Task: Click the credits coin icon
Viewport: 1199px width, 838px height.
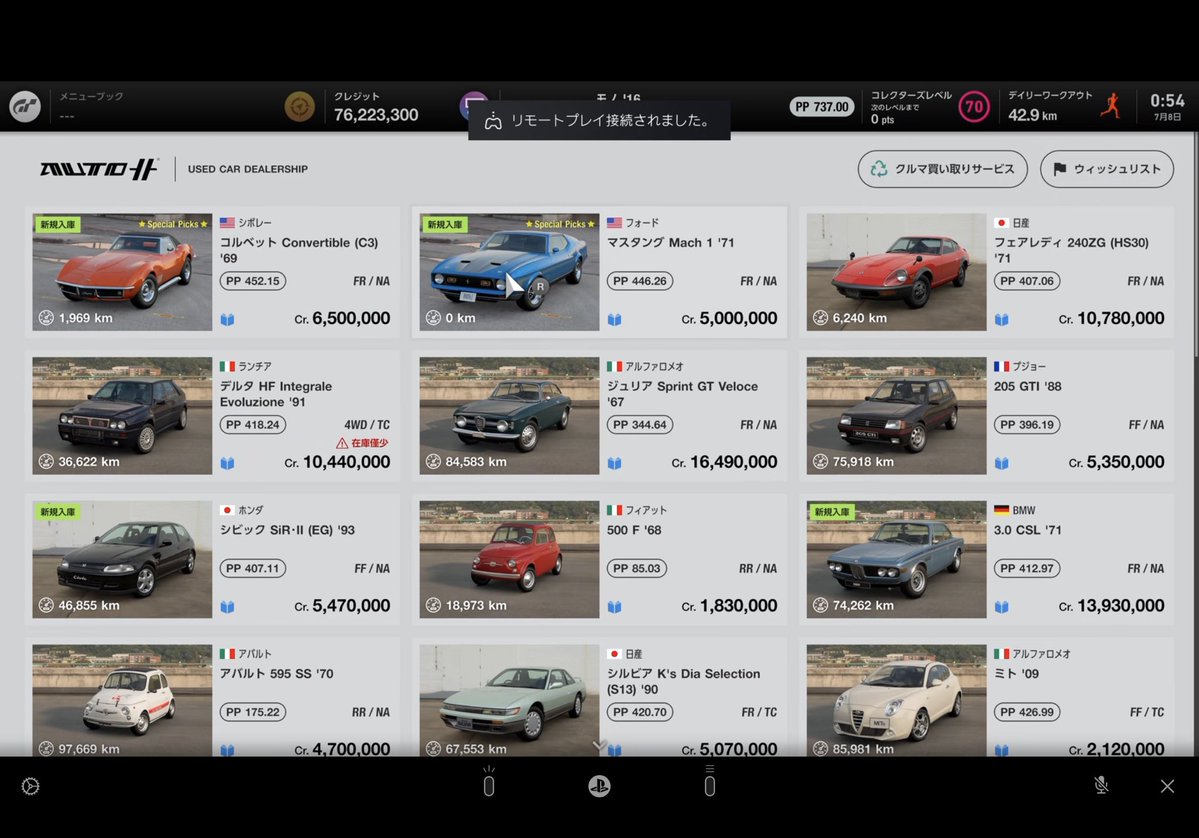Action: [x=300, y=107]
